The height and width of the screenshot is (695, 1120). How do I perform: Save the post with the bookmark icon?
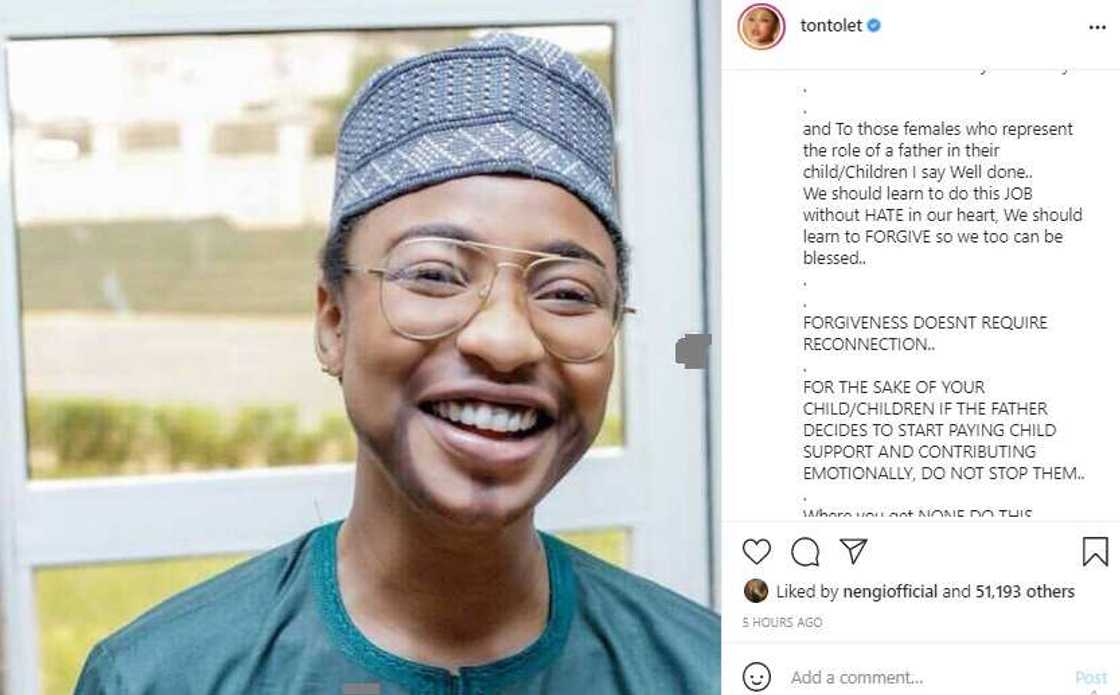point(1095,552)
